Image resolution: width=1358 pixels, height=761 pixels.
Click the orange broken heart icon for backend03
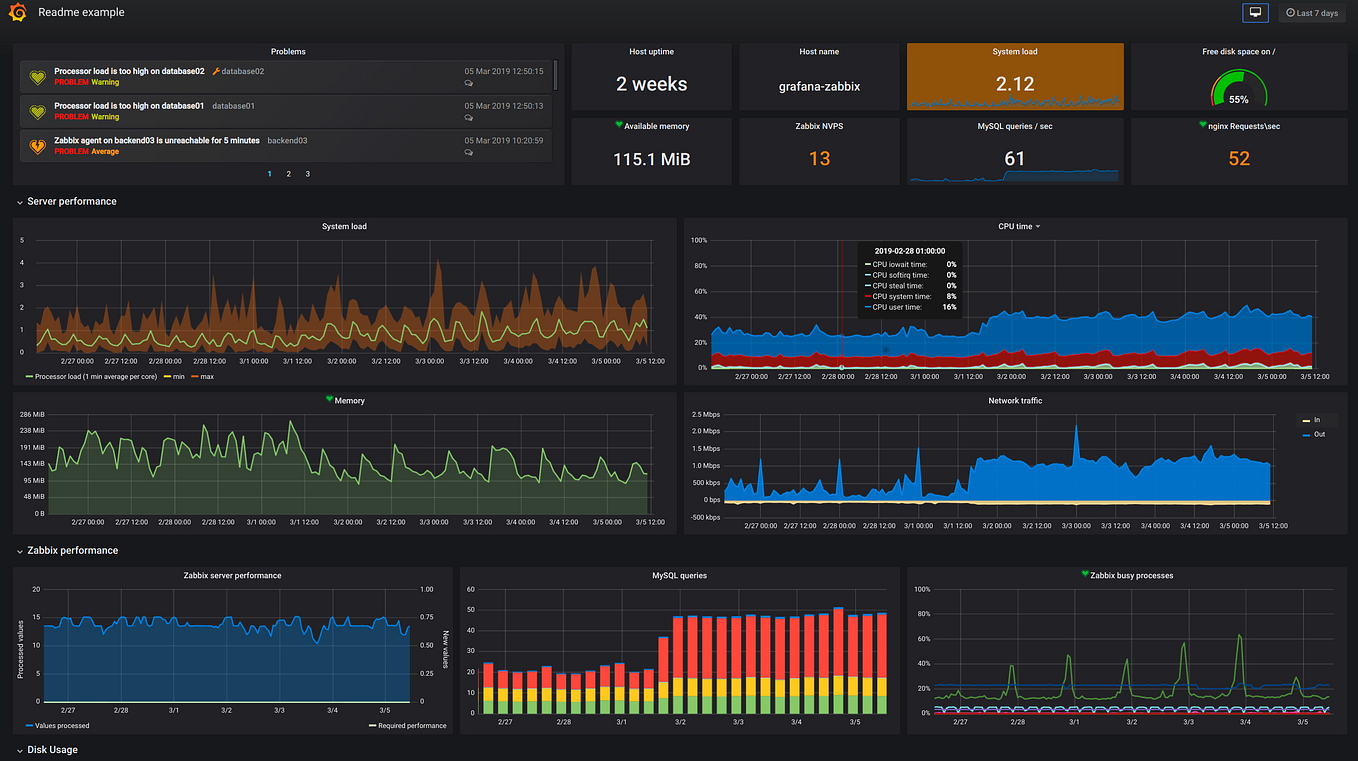pos(37,146)
